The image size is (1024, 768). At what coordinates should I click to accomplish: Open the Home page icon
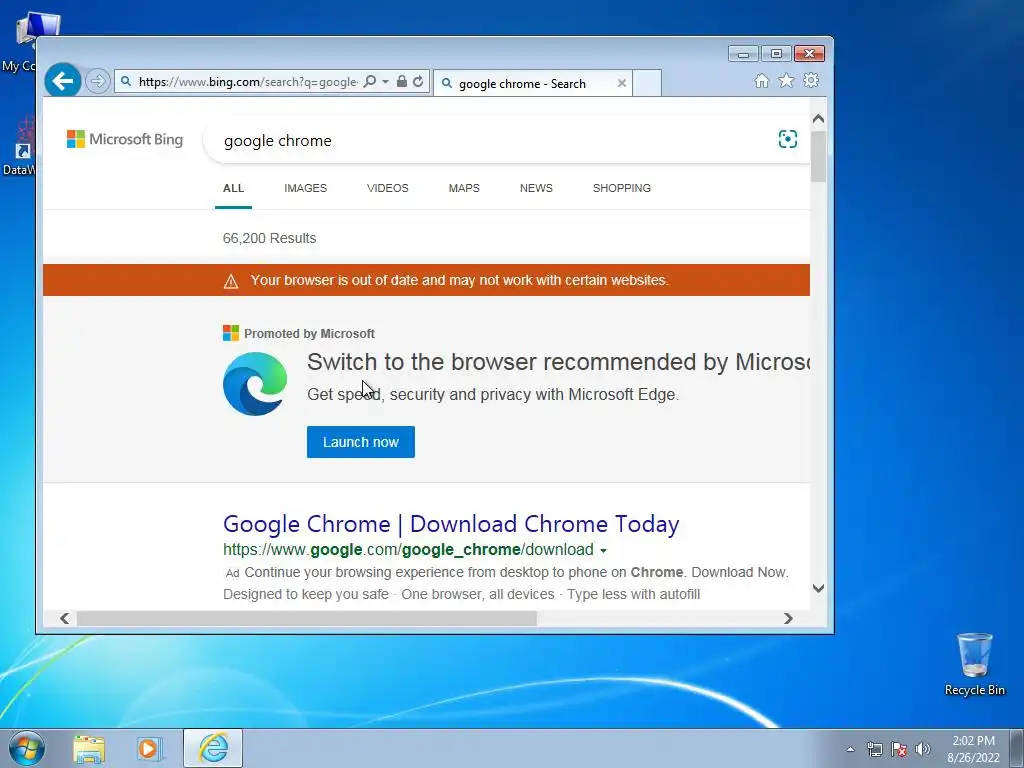point(761,80)
